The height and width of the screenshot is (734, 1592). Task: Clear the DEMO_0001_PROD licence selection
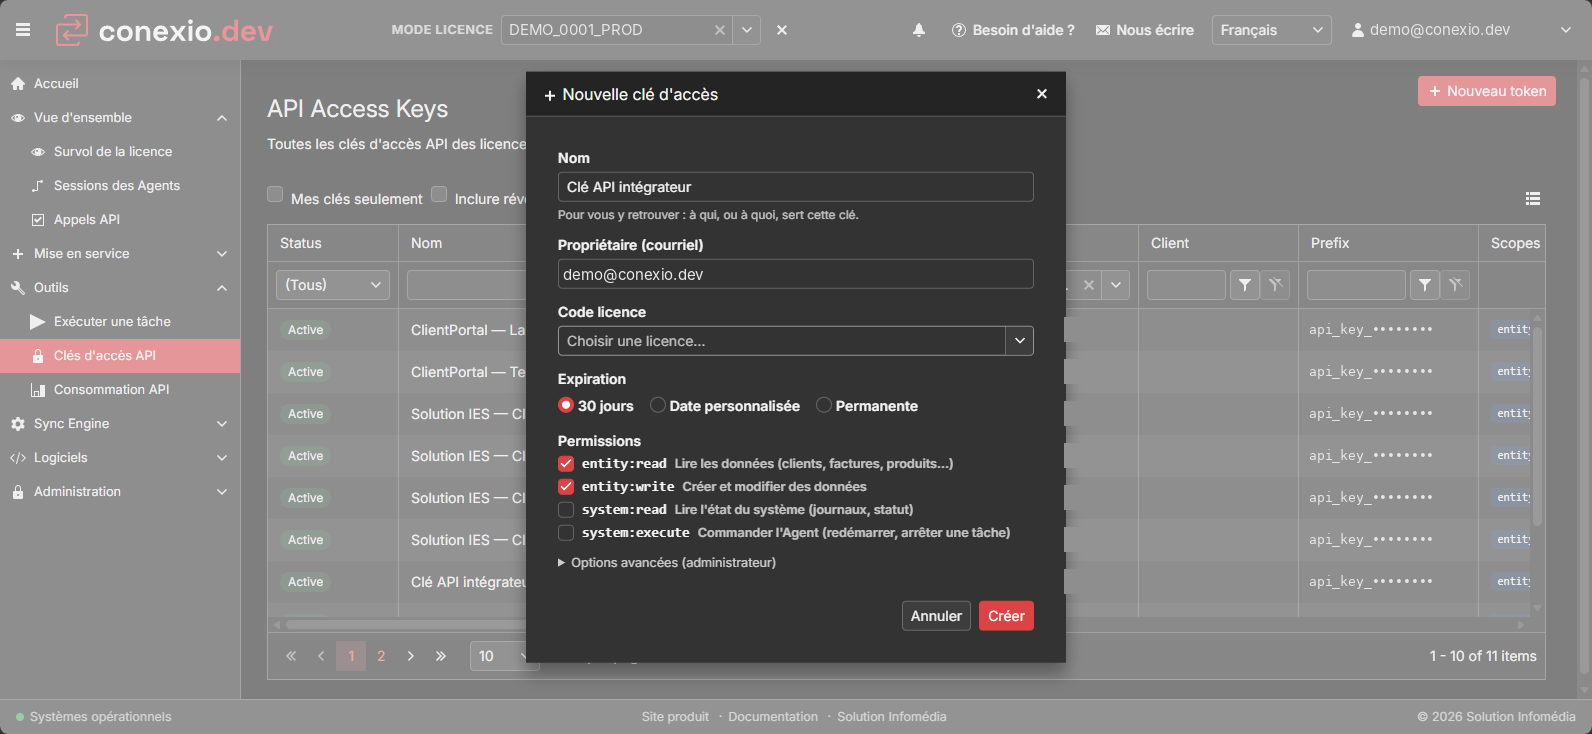click(x=720, y=30)
